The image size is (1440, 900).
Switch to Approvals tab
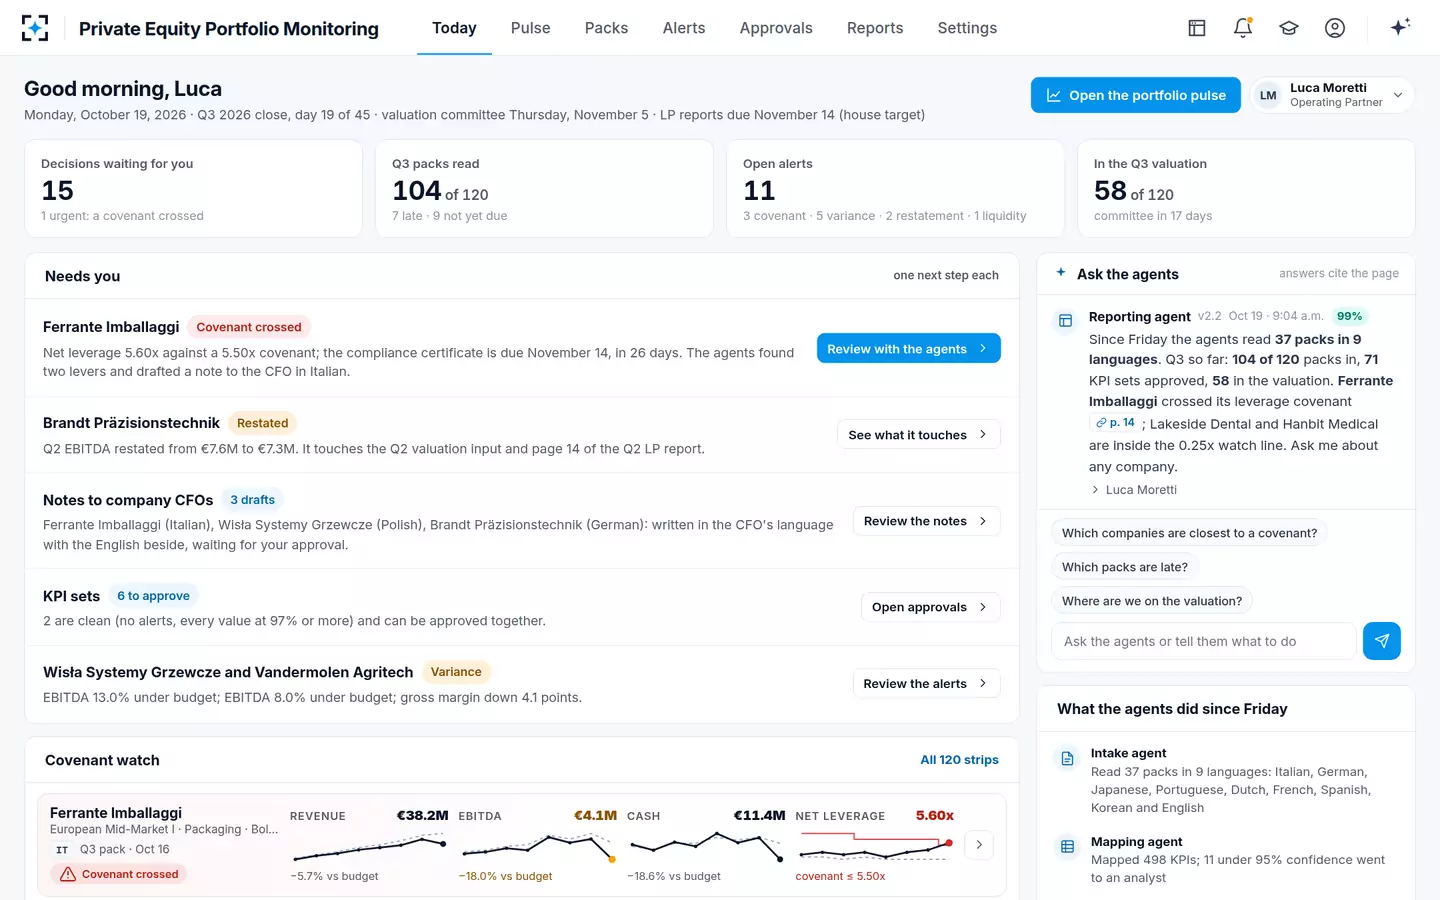[776, 28]
